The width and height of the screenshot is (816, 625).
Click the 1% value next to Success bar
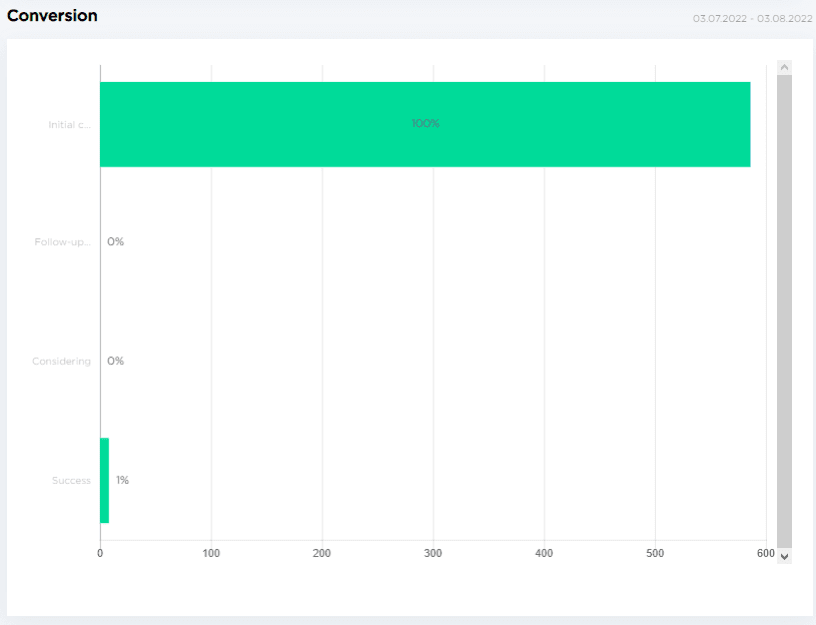click(122, 480)
